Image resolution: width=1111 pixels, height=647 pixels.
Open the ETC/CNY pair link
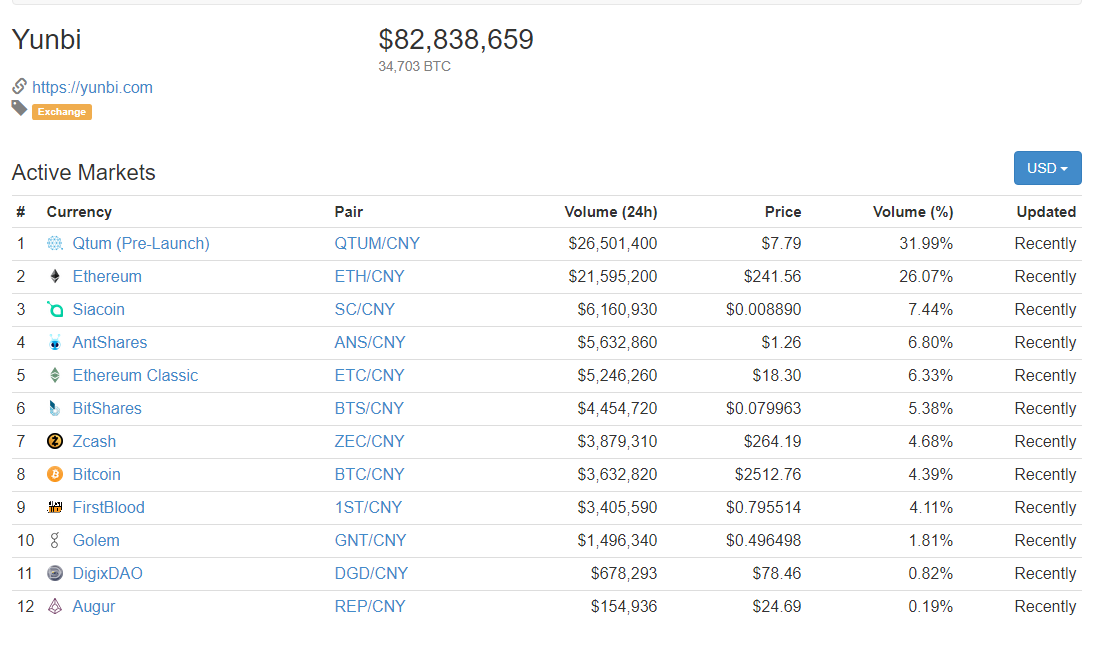[x=369, y=375]
